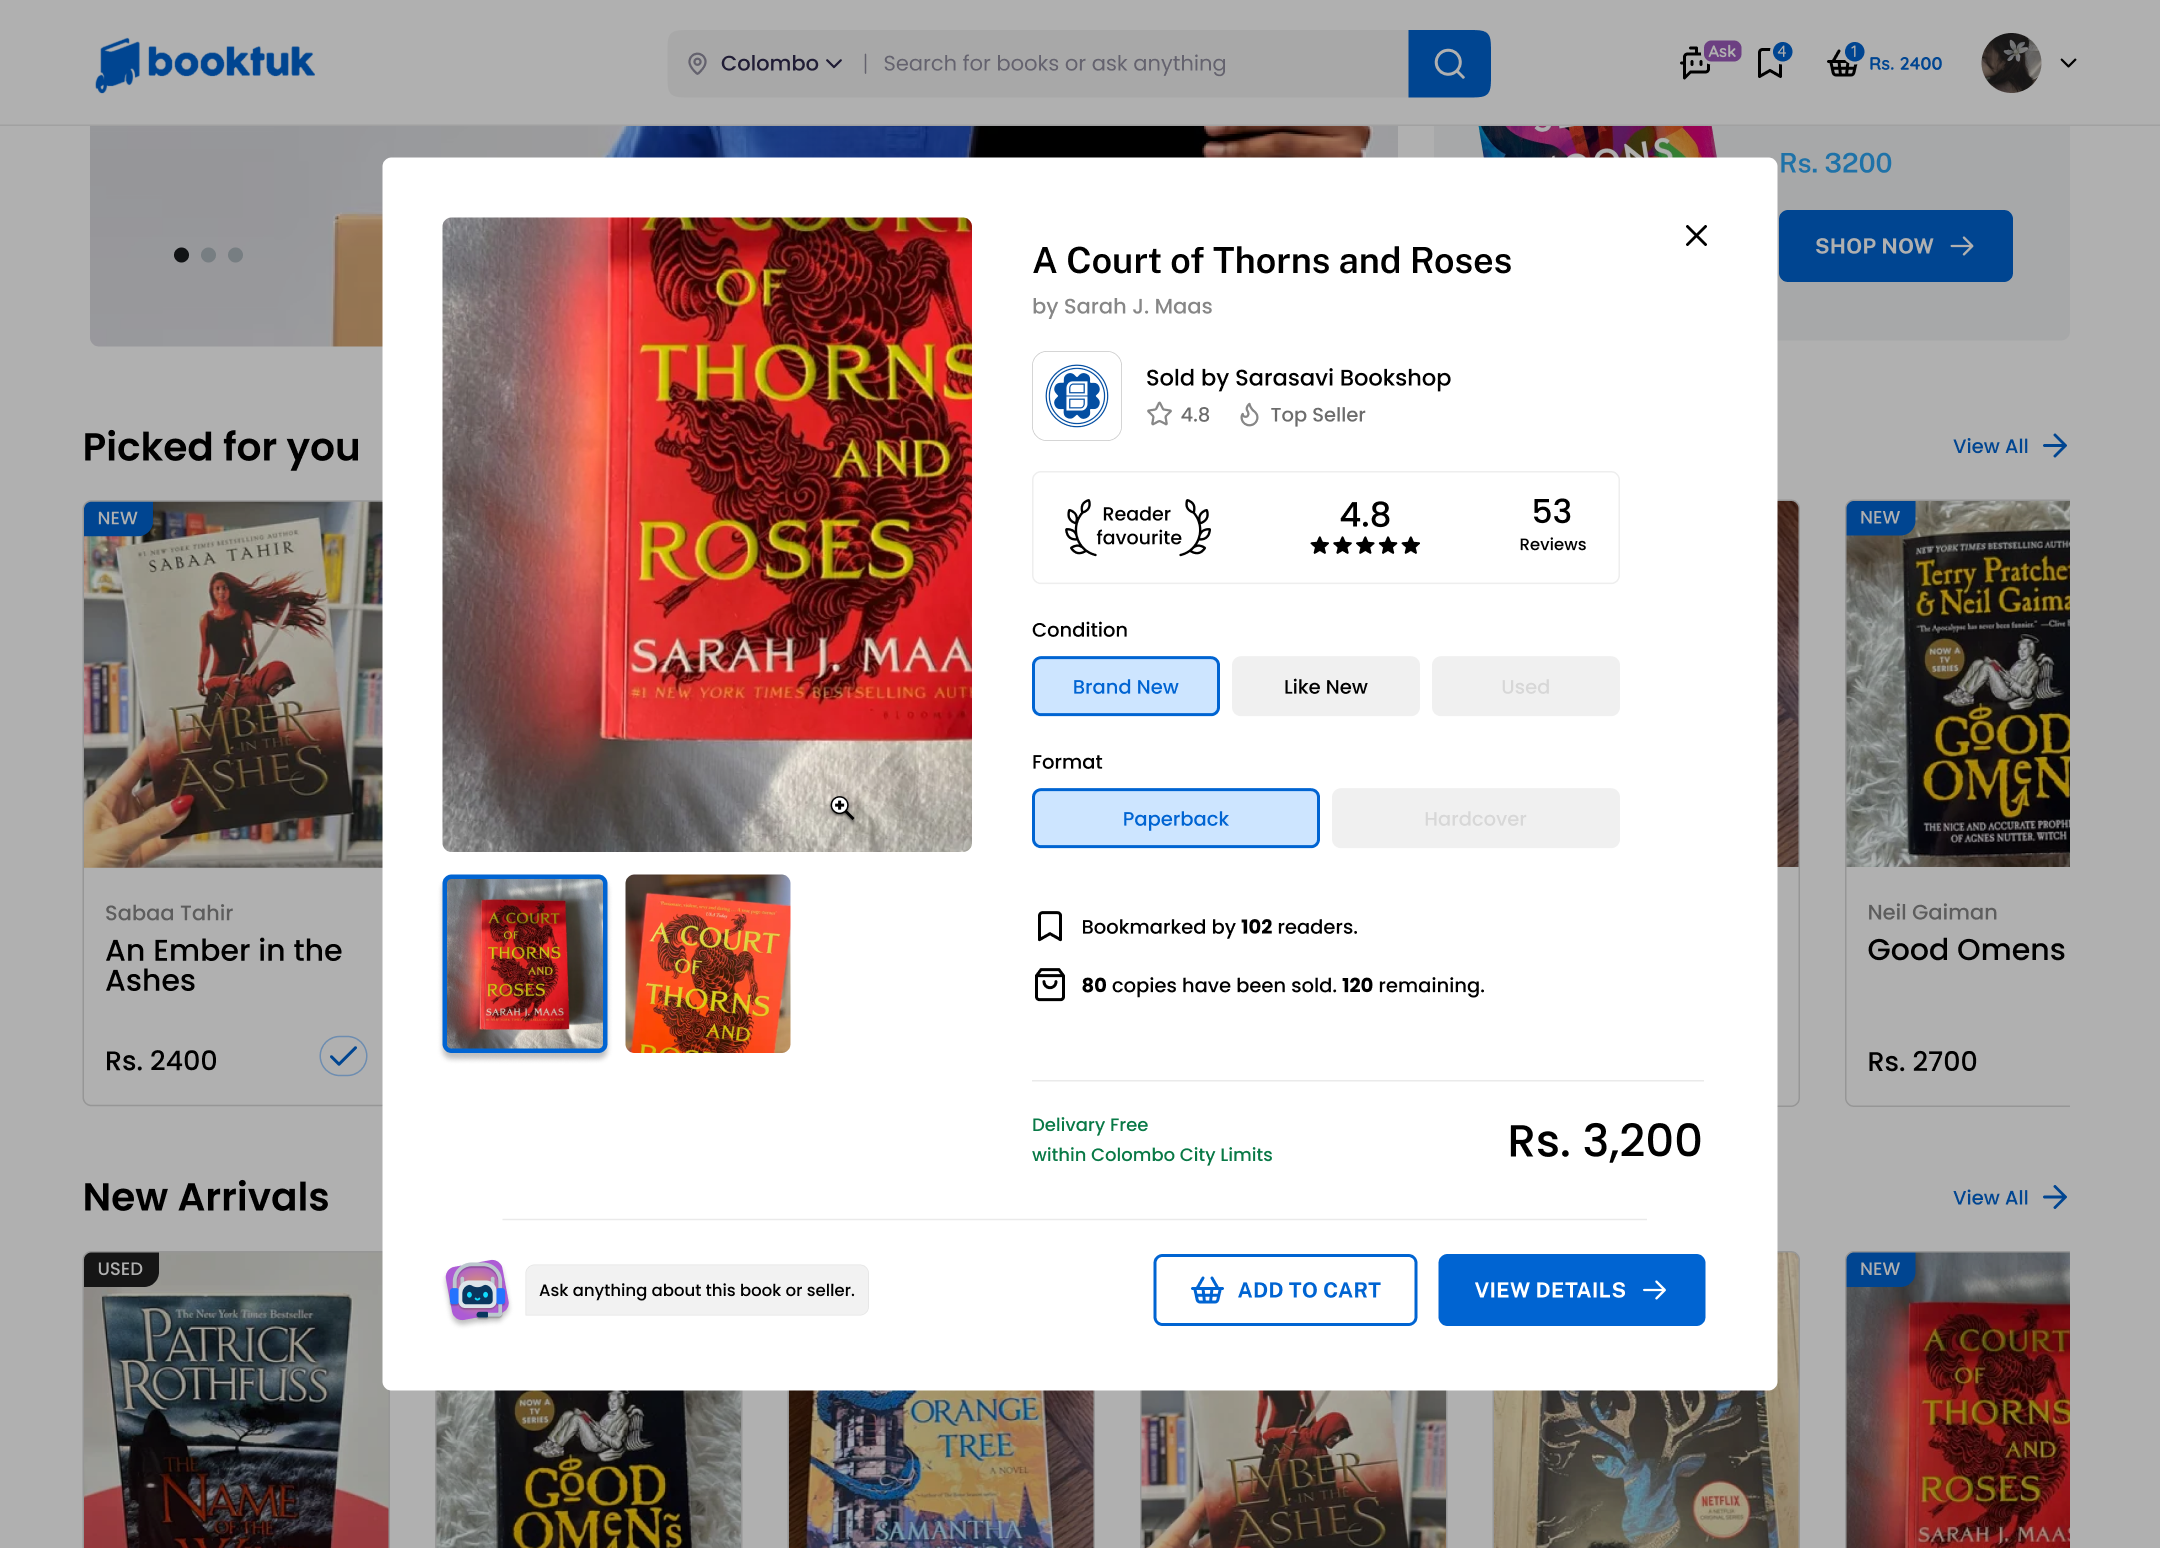Click Ask anything about this book prompt

point(697,1290)
